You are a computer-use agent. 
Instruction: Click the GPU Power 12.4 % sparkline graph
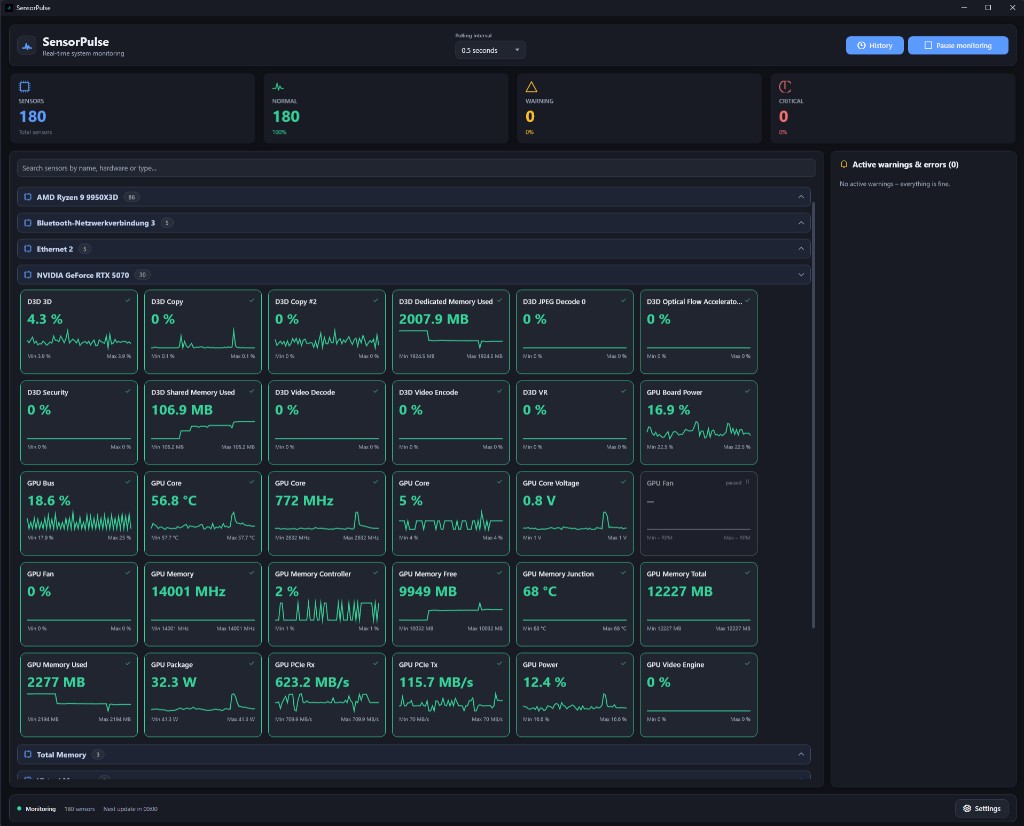(x=575, y=703)
